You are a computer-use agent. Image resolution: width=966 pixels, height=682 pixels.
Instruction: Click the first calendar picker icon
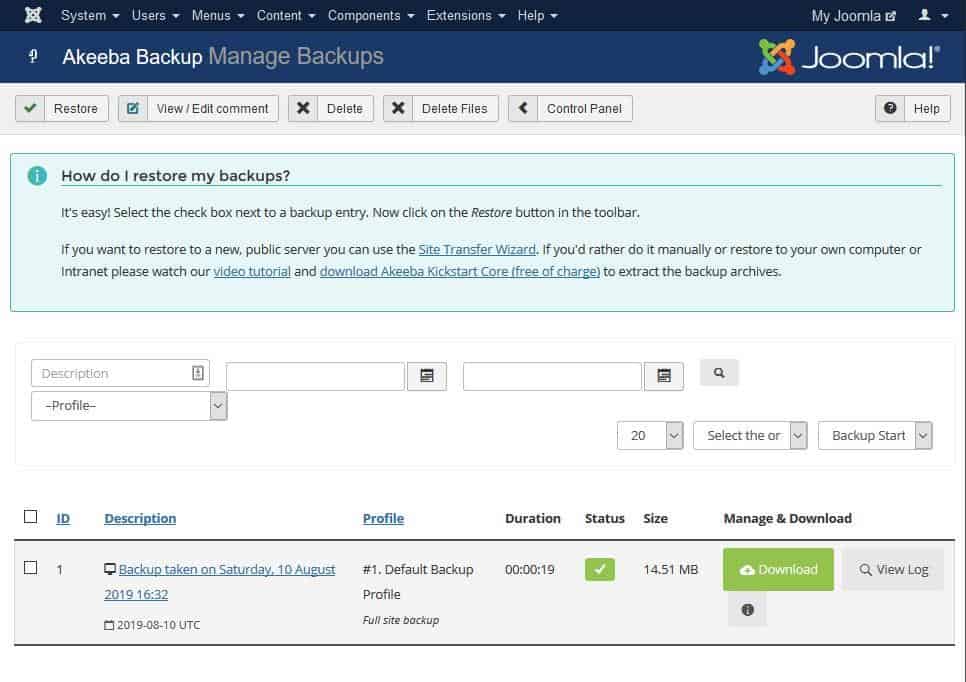point(426,376)
